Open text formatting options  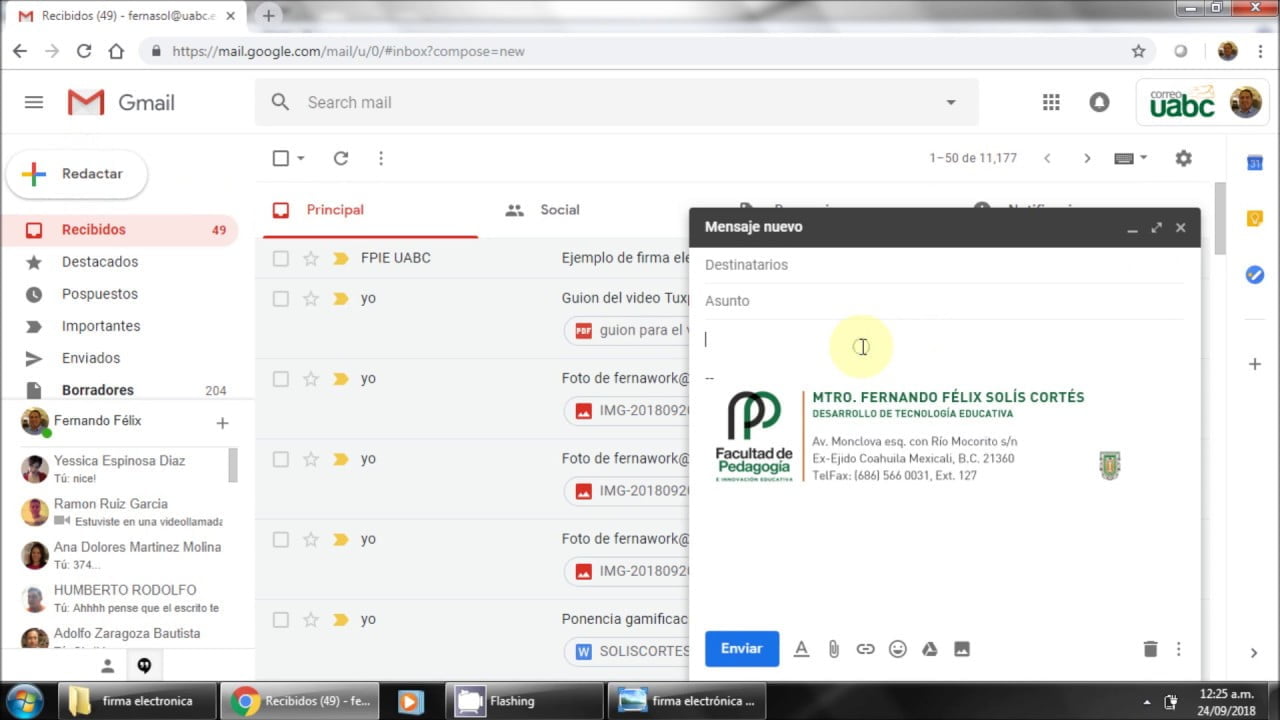801,649
